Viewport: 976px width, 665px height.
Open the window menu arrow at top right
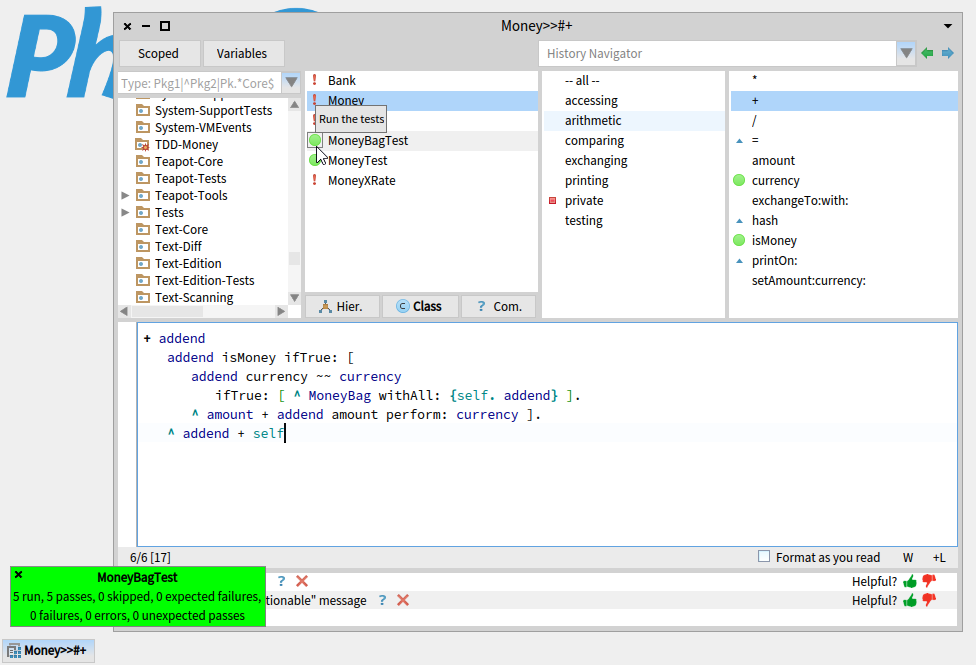click(948, 26)
